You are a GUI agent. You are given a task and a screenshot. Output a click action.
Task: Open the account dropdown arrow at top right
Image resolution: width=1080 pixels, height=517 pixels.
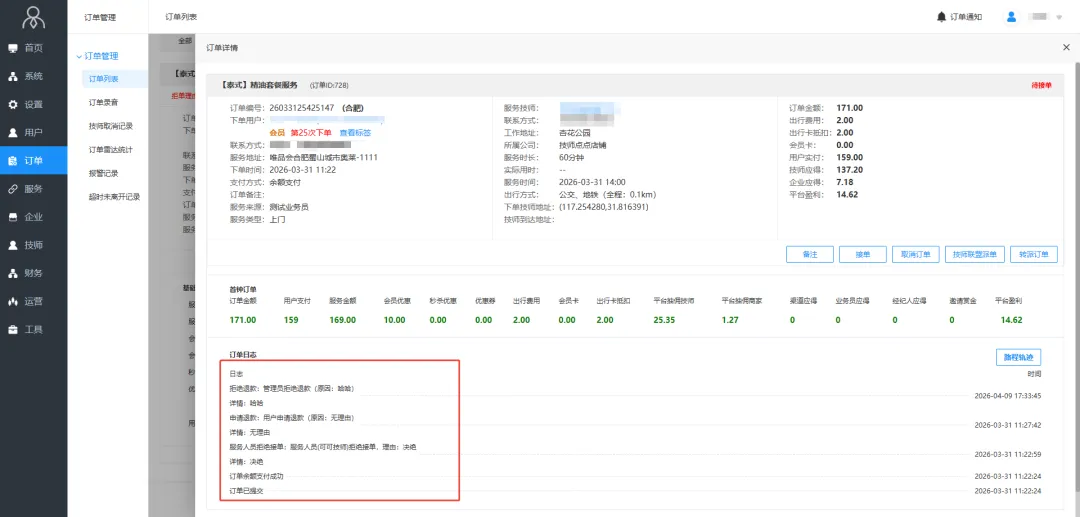coord(1059,18)
